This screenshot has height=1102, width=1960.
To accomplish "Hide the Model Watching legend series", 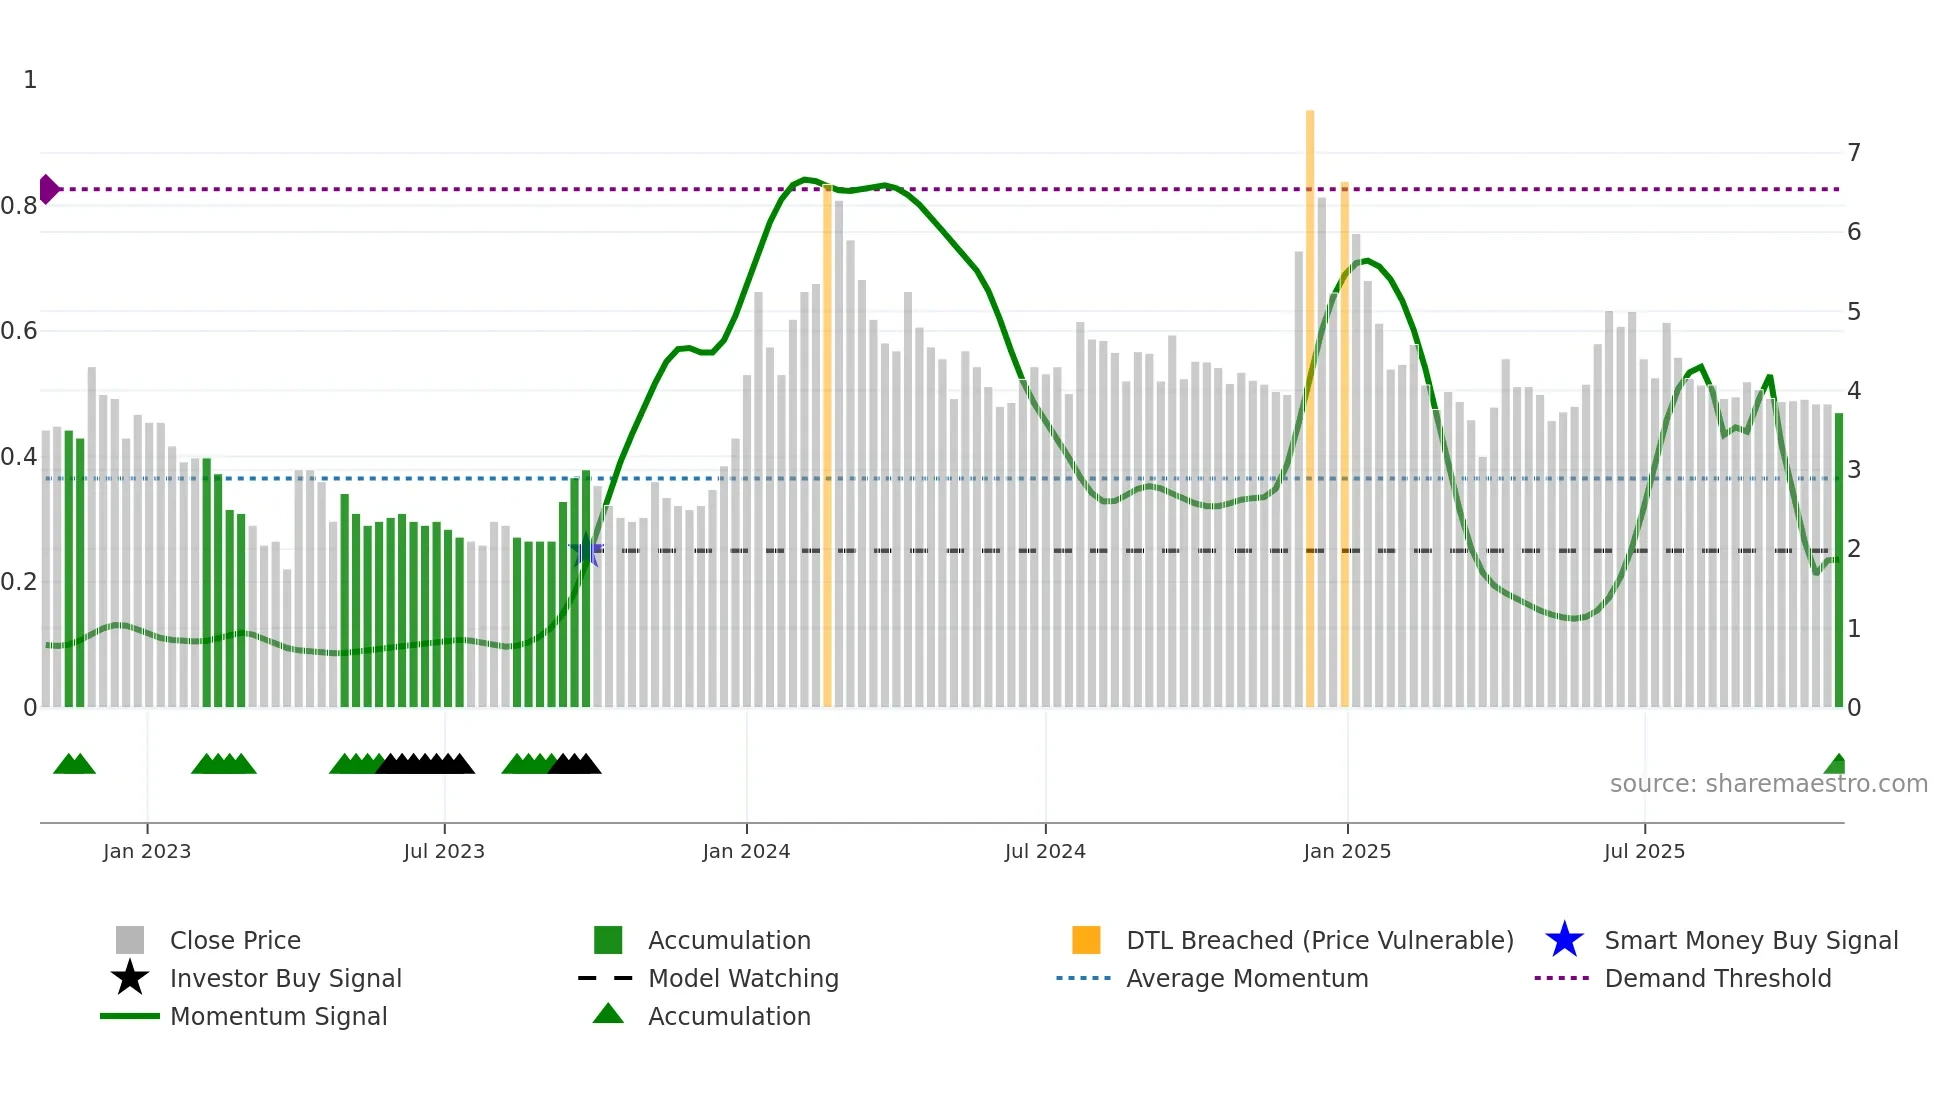I will (742, 978).
